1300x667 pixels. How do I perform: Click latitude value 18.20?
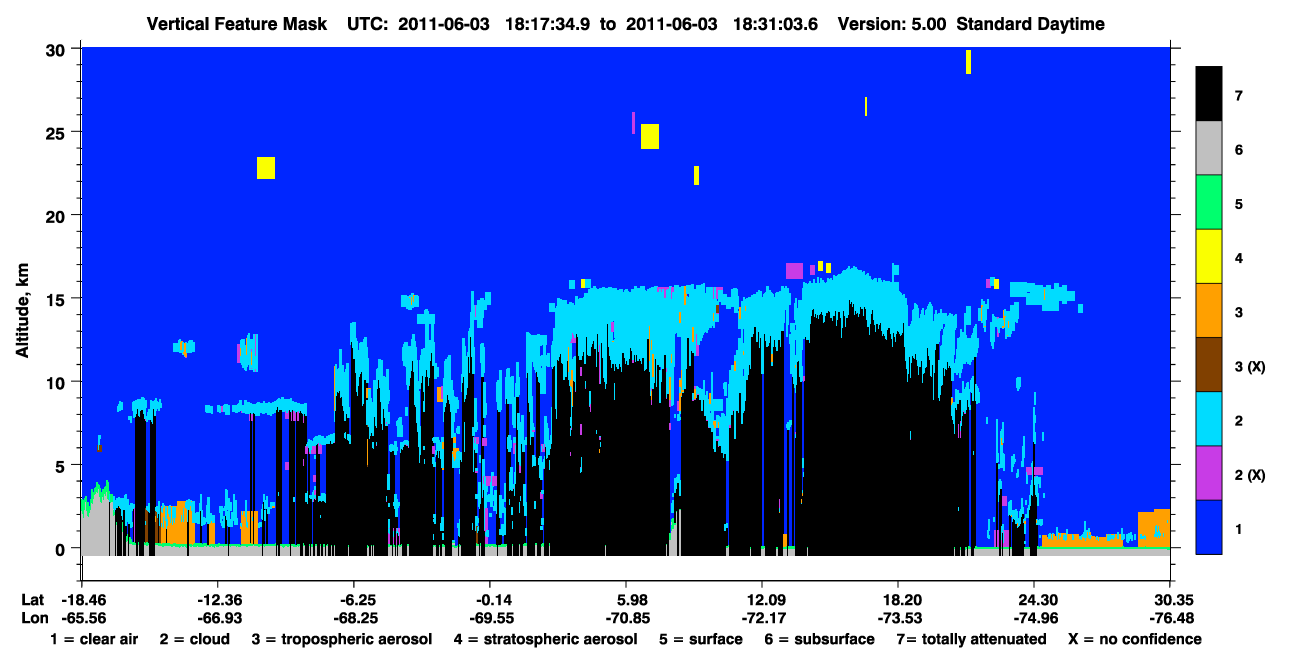898,599
